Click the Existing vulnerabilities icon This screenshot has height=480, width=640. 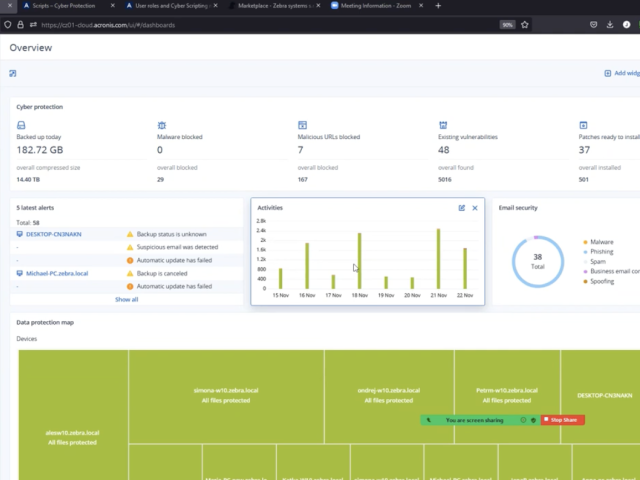(443, 125)
